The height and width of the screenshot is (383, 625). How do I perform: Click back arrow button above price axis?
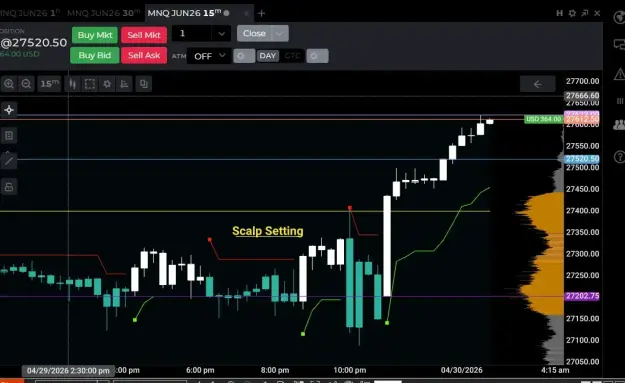click(x=537, y=84)
